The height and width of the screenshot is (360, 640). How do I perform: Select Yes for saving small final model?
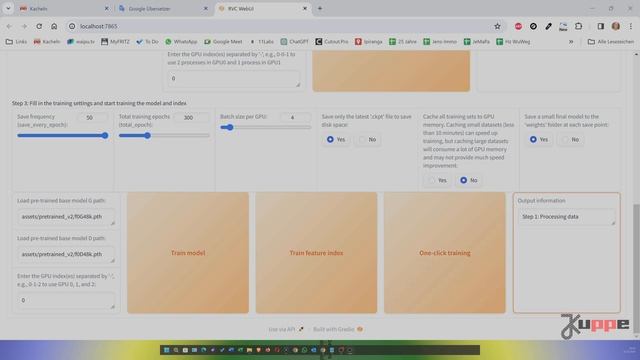coord(539,140)
